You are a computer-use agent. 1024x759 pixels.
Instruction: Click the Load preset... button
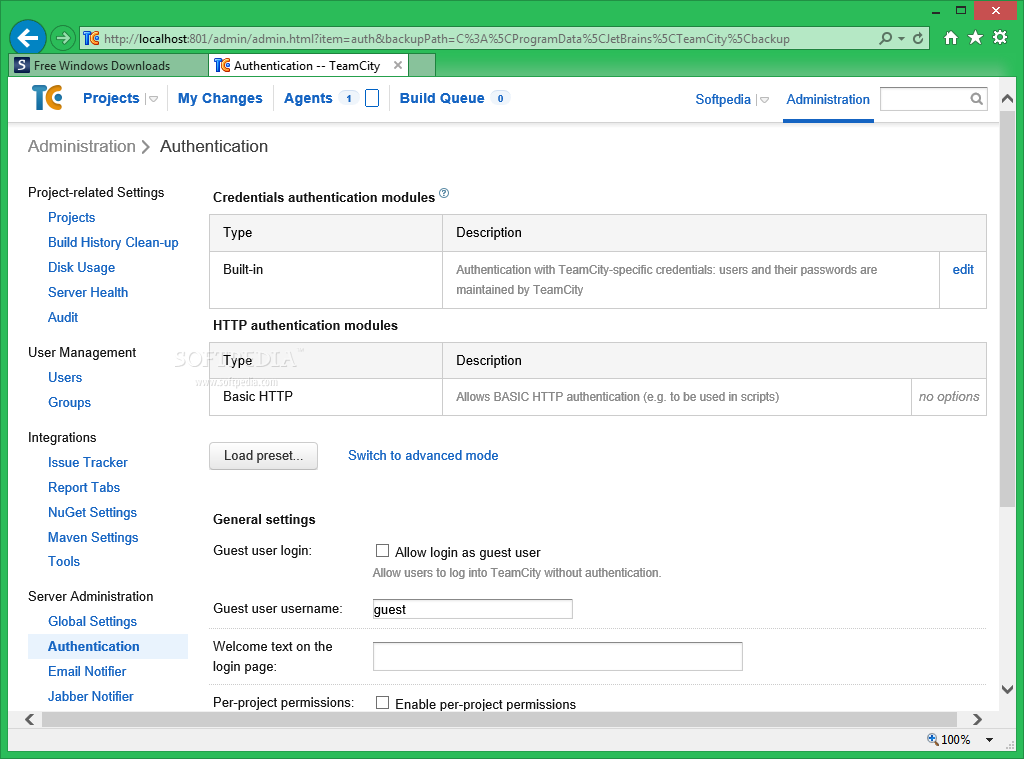pos(263,456)
